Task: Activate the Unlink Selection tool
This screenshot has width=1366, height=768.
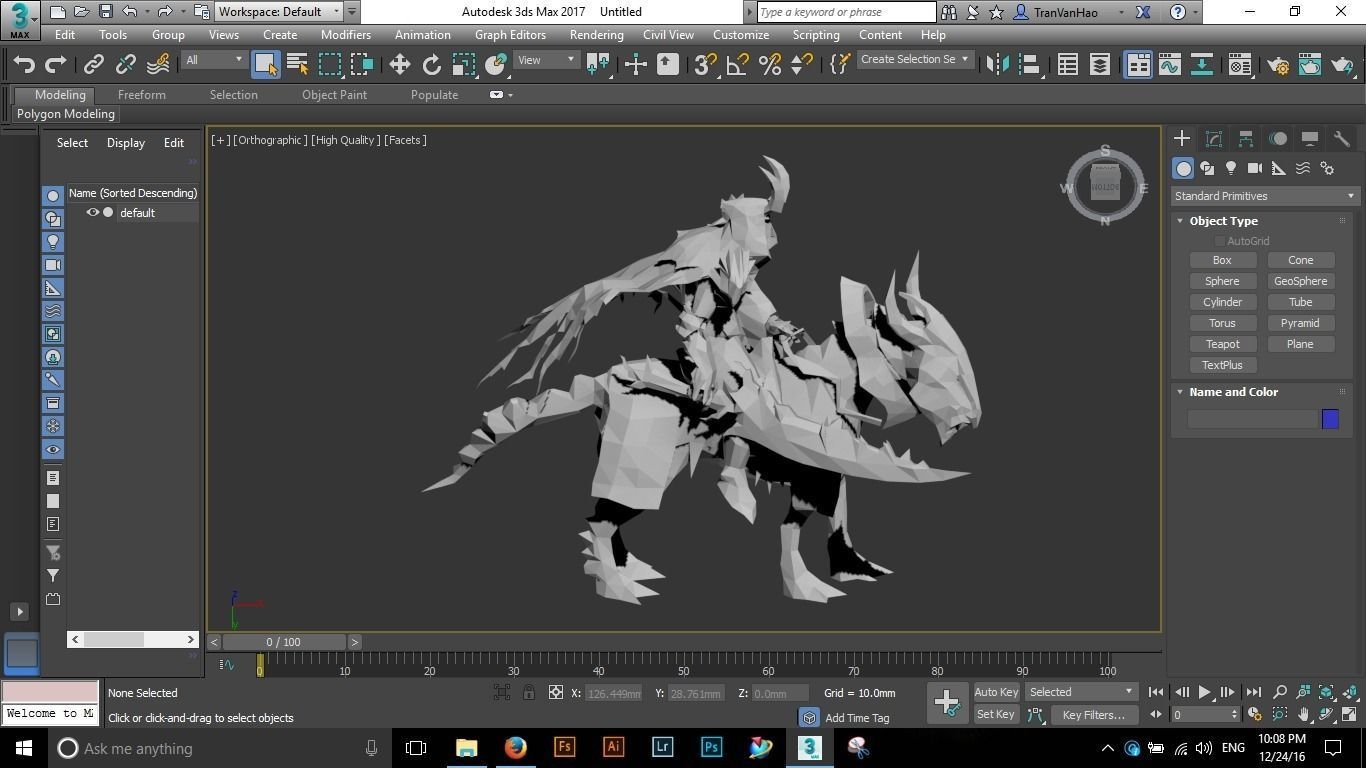Action: 125,64
